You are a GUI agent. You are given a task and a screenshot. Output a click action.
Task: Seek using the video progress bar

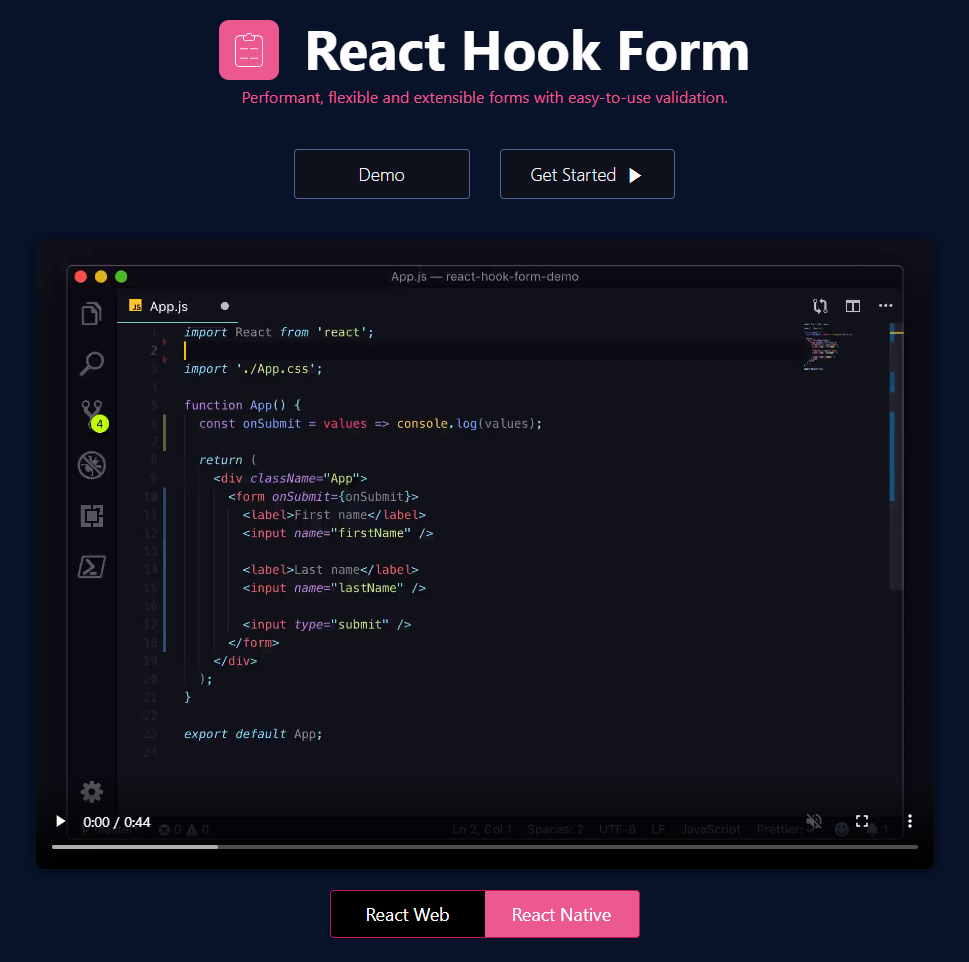(x=484, y=847)
